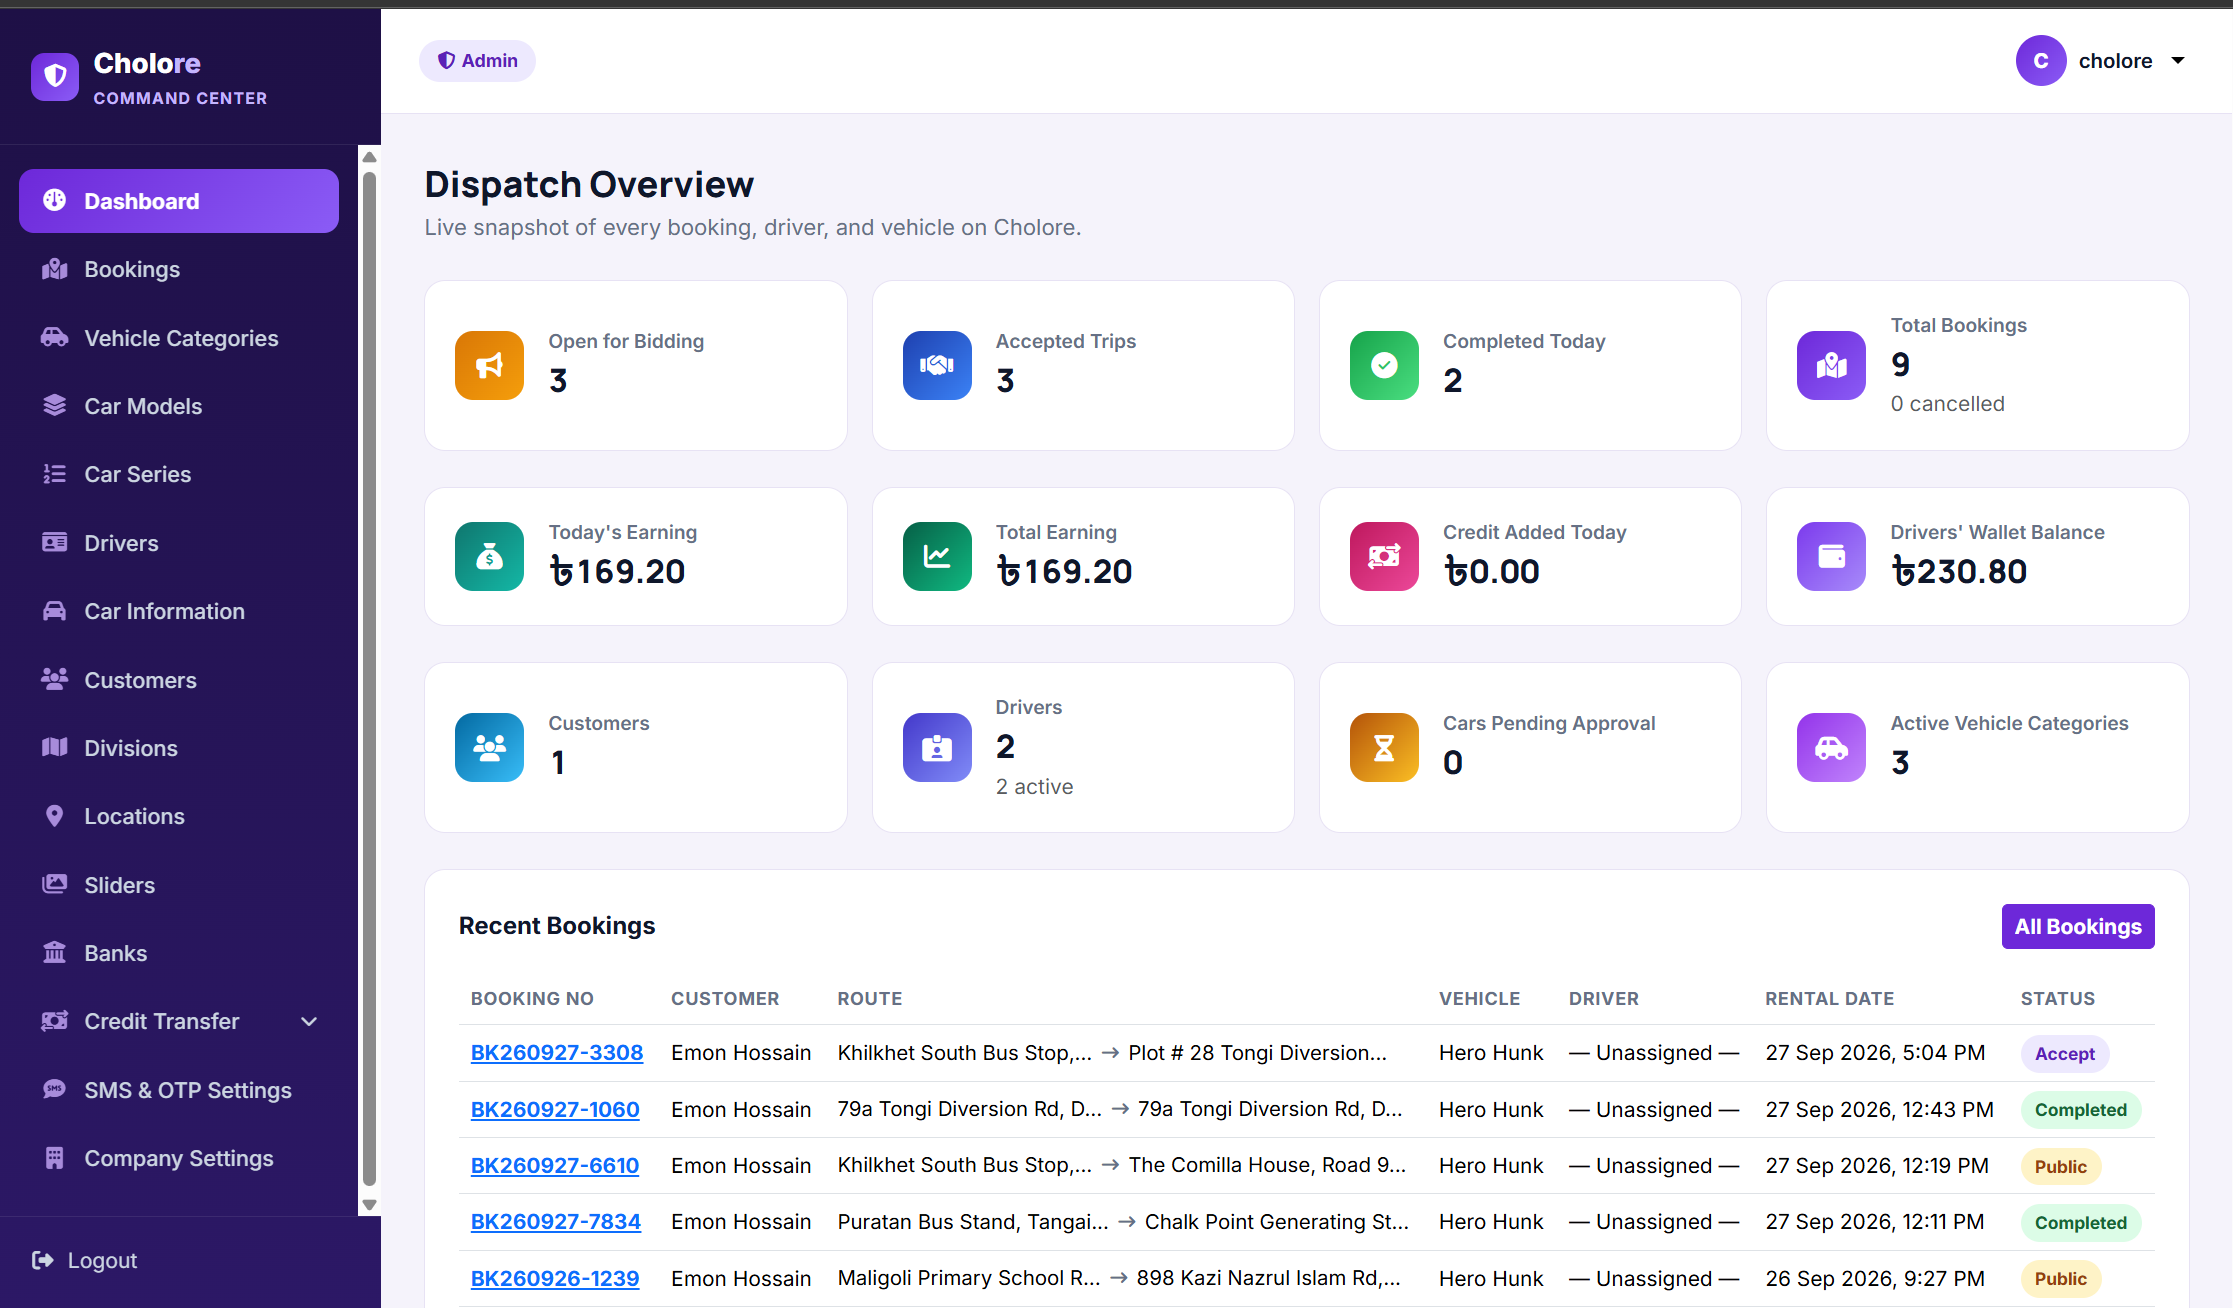
Task: Open booking link BK260927-6610
Action: [555, 1166]
